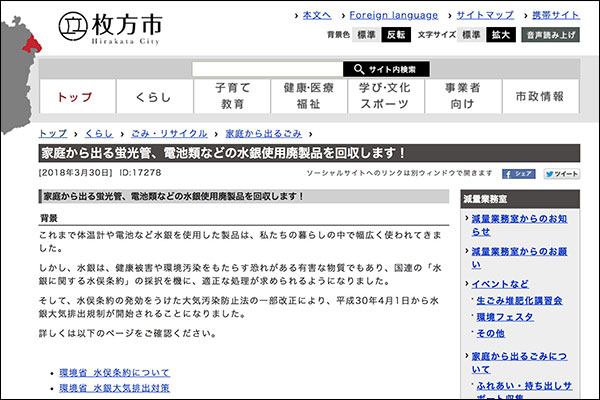Set background color to 標準
The width and height of the screenshot is (600, 400).
click(366, 34)
